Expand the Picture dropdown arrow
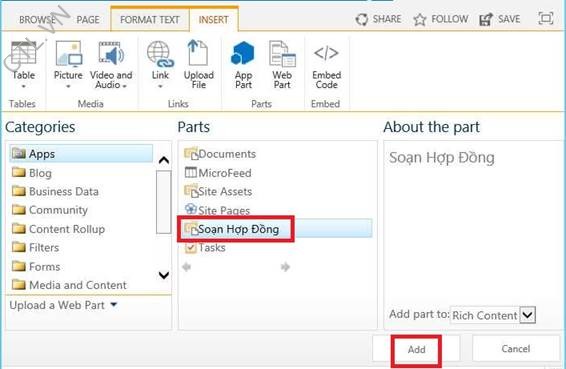566x369 pixels. point(68,86)
